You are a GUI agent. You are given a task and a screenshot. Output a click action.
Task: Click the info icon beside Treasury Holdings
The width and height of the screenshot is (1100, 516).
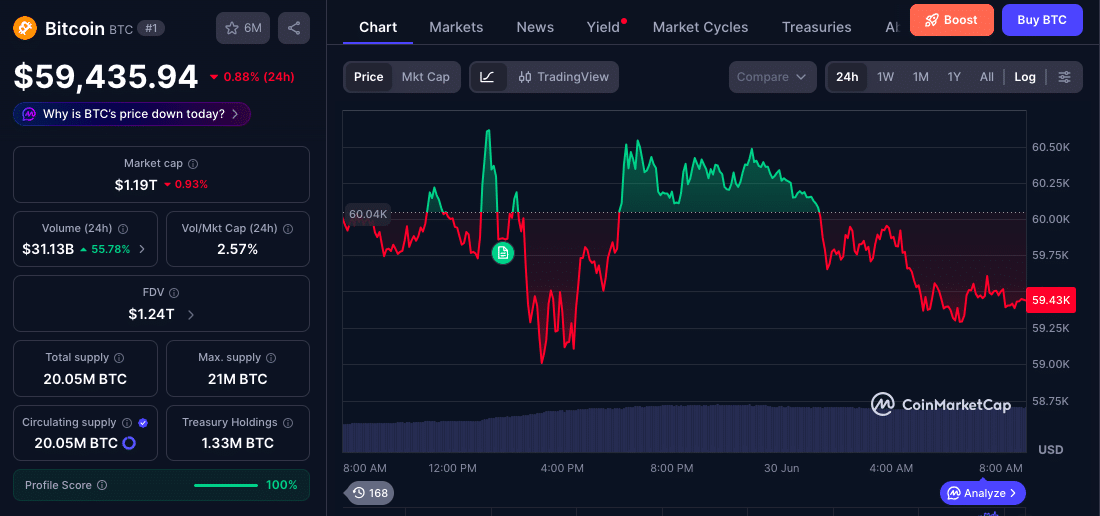(288, 423)
